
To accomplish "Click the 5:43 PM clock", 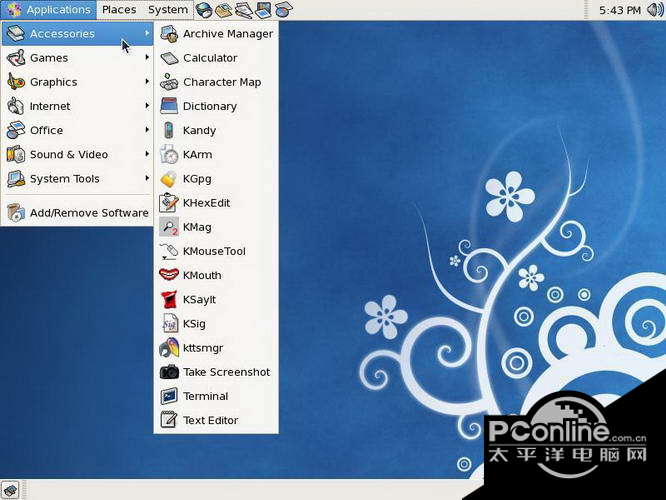I will click(620, 10).
